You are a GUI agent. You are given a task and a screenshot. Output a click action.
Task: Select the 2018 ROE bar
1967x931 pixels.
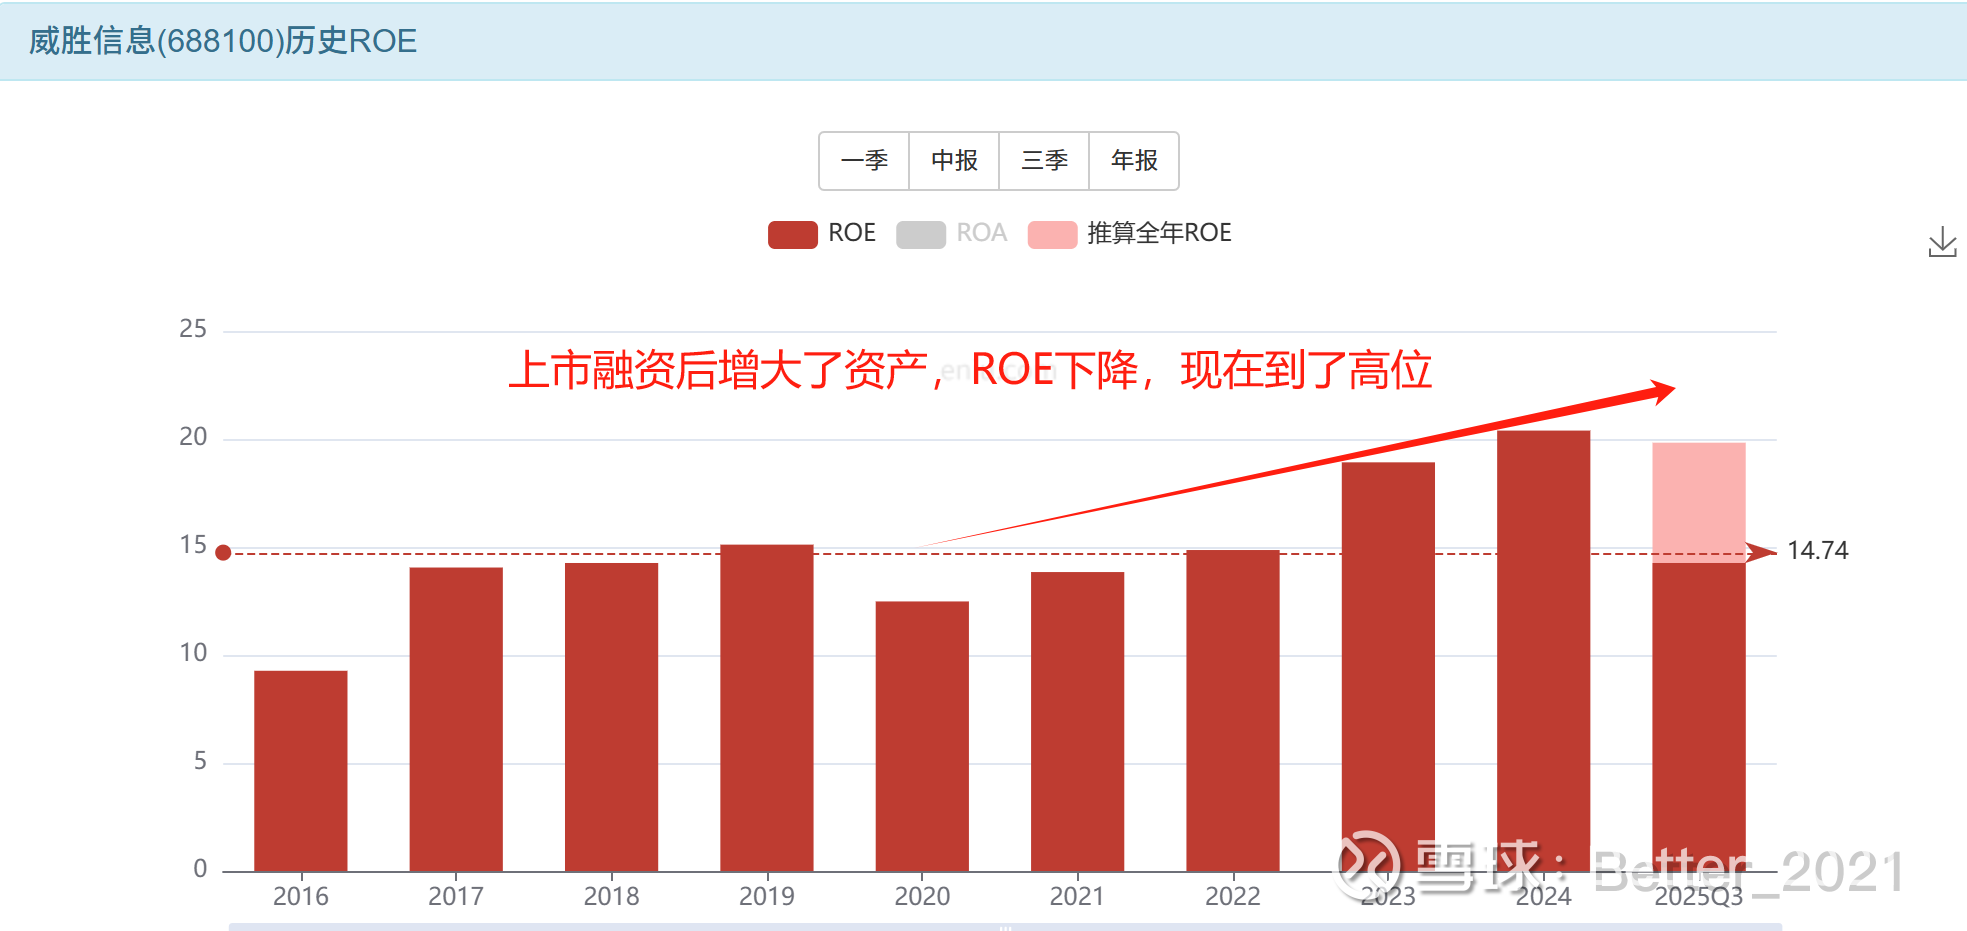(611, 717)
